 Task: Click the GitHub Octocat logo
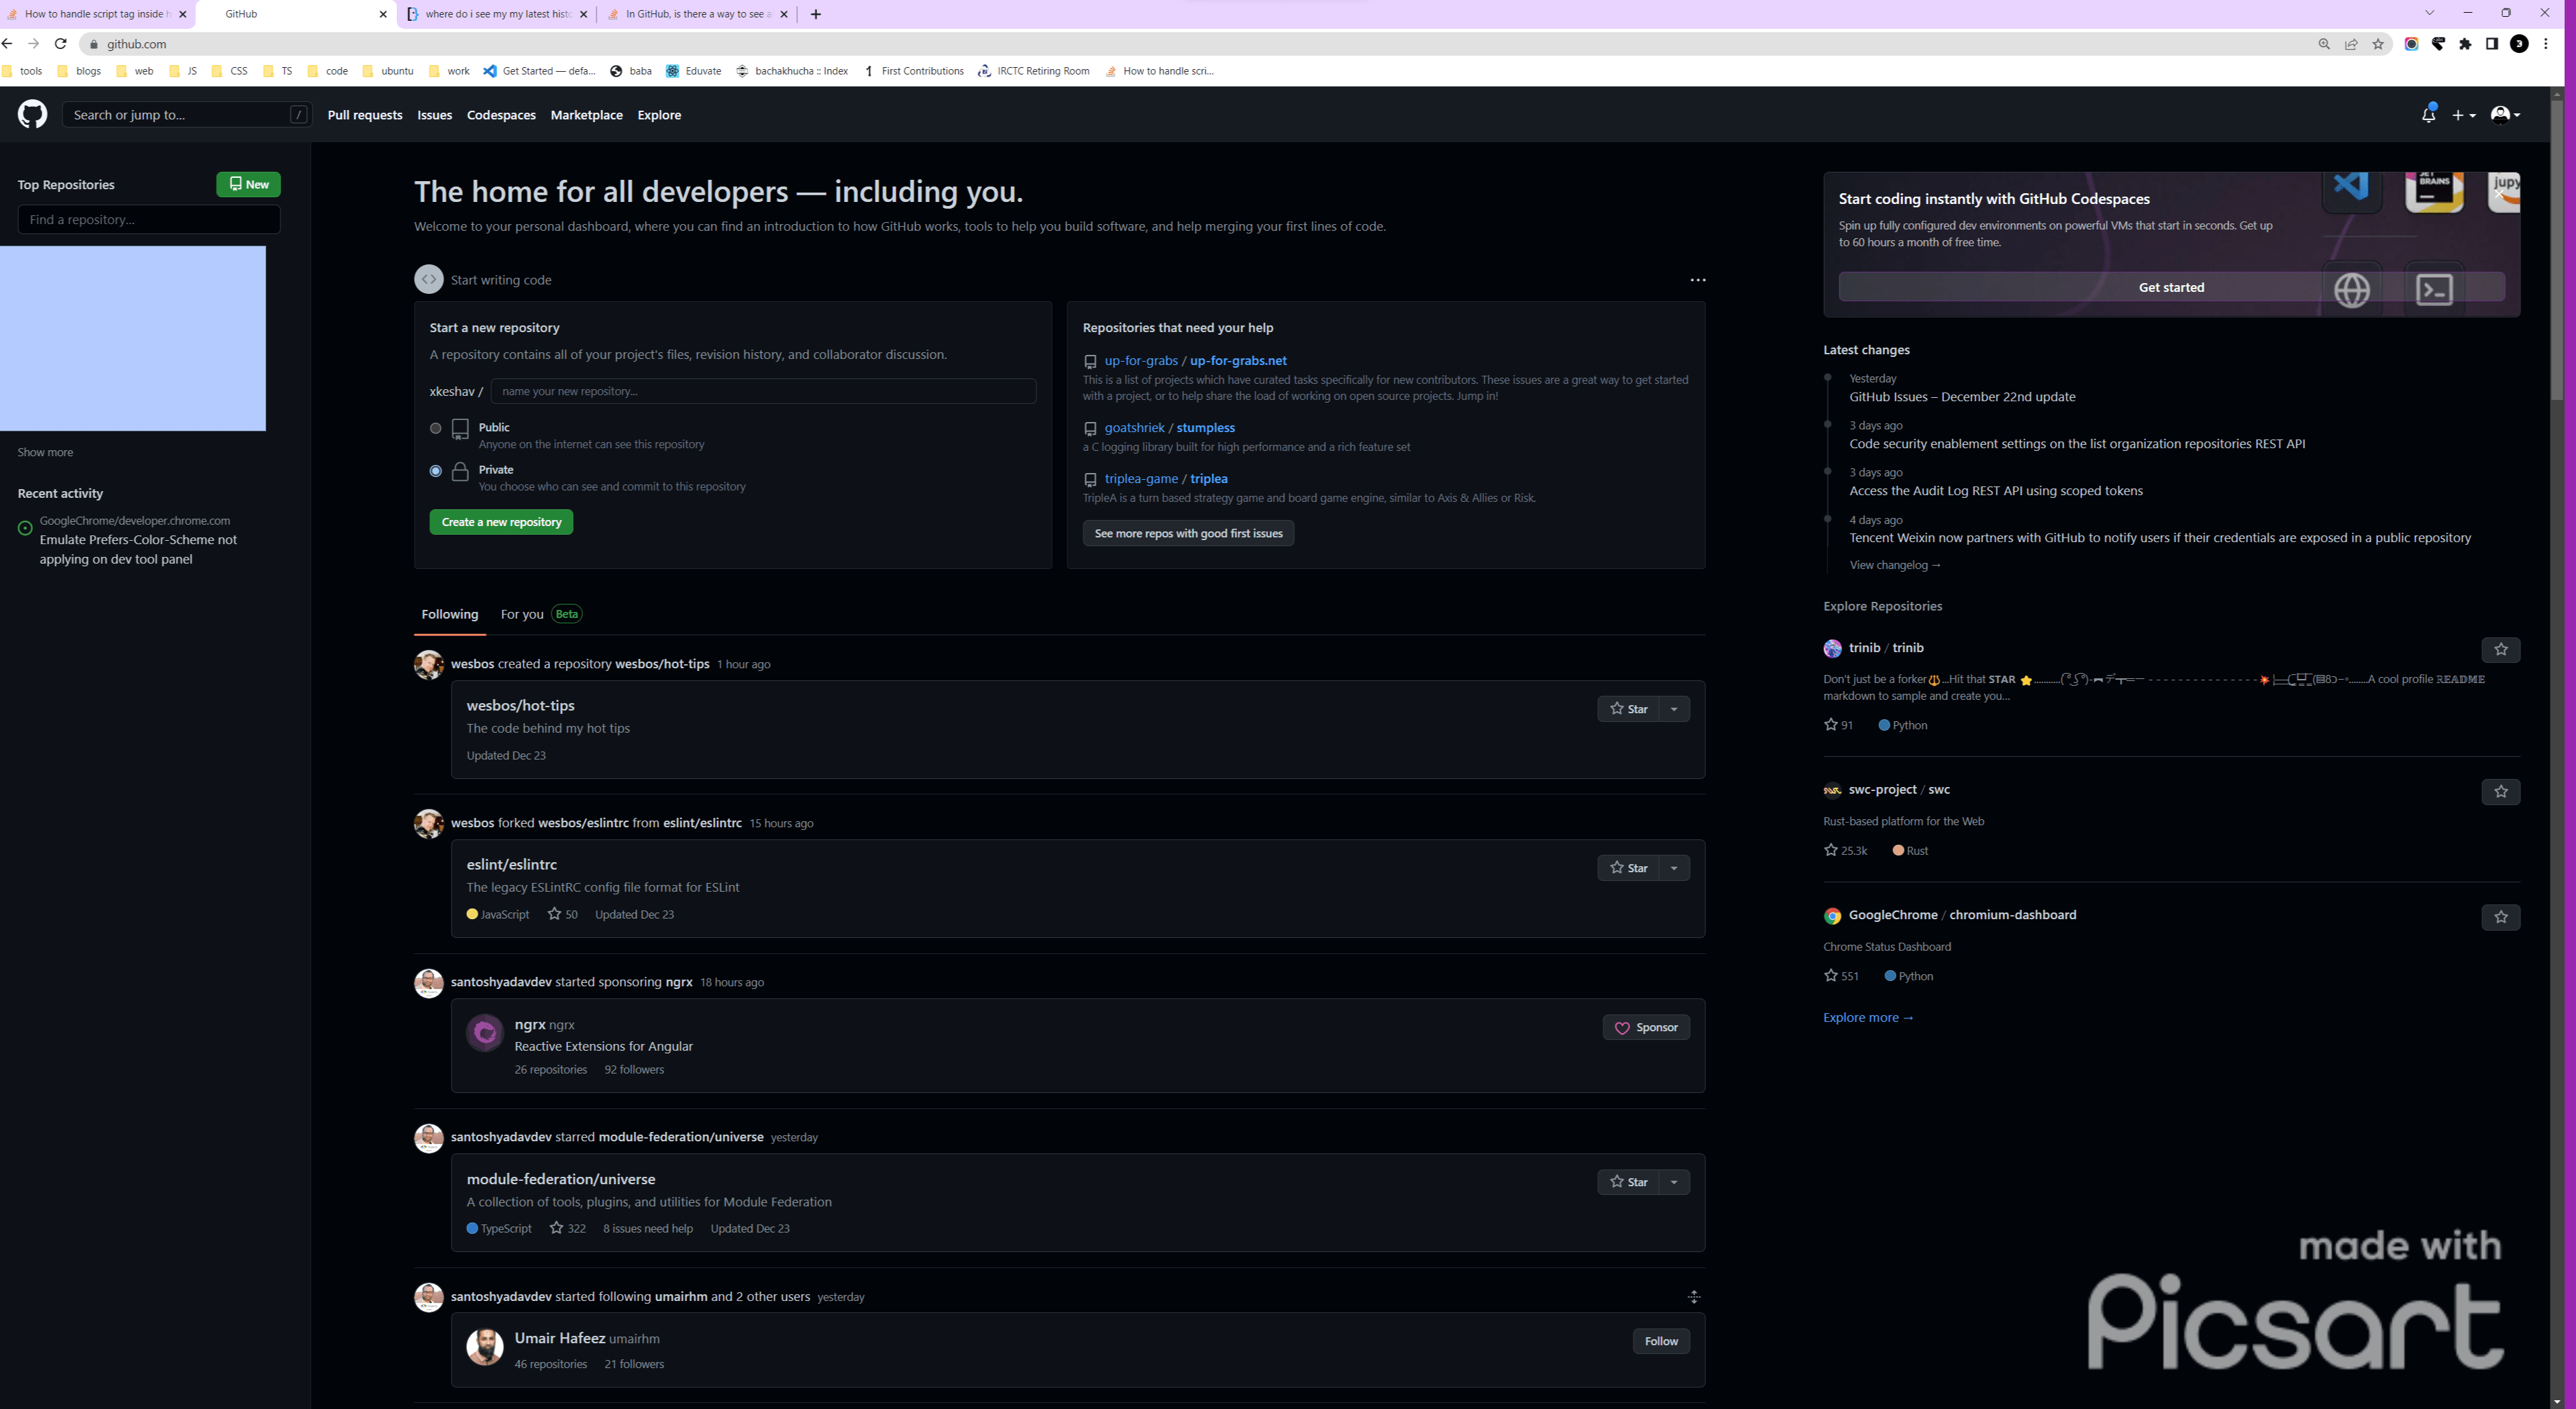(x=32, y=114)
